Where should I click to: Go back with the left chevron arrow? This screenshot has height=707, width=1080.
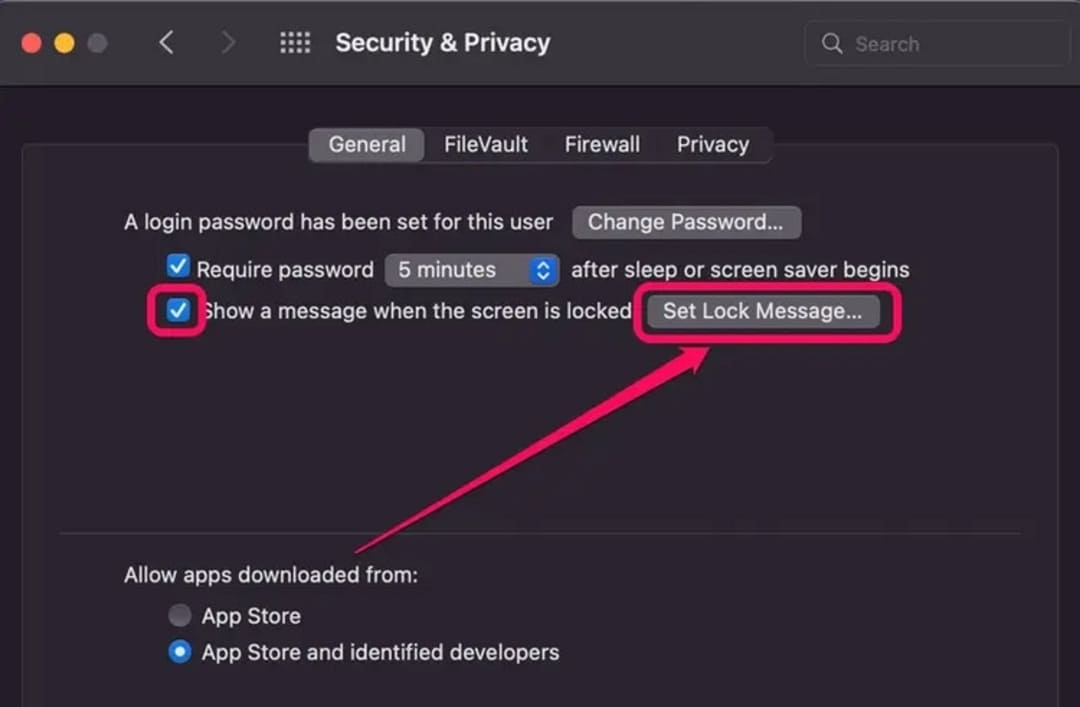pos(166,43)
